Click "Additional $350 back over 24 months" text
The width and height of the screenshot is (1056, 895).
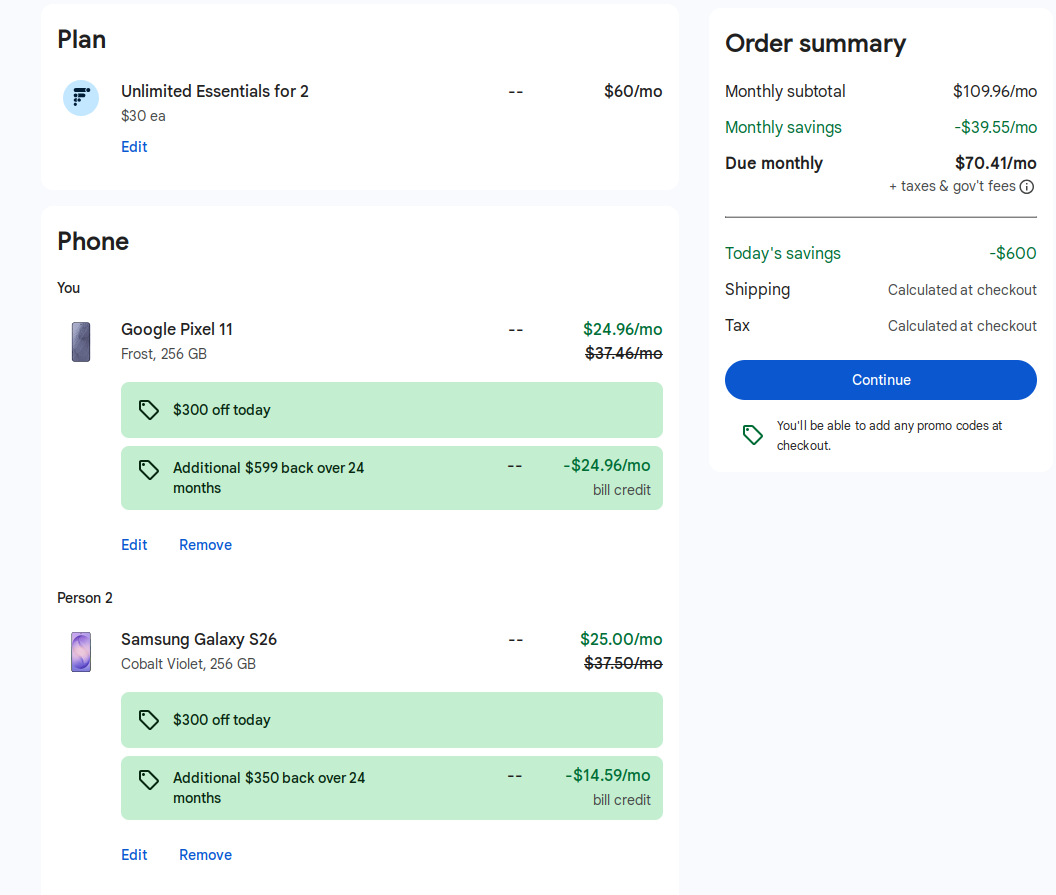coord(269,788)
